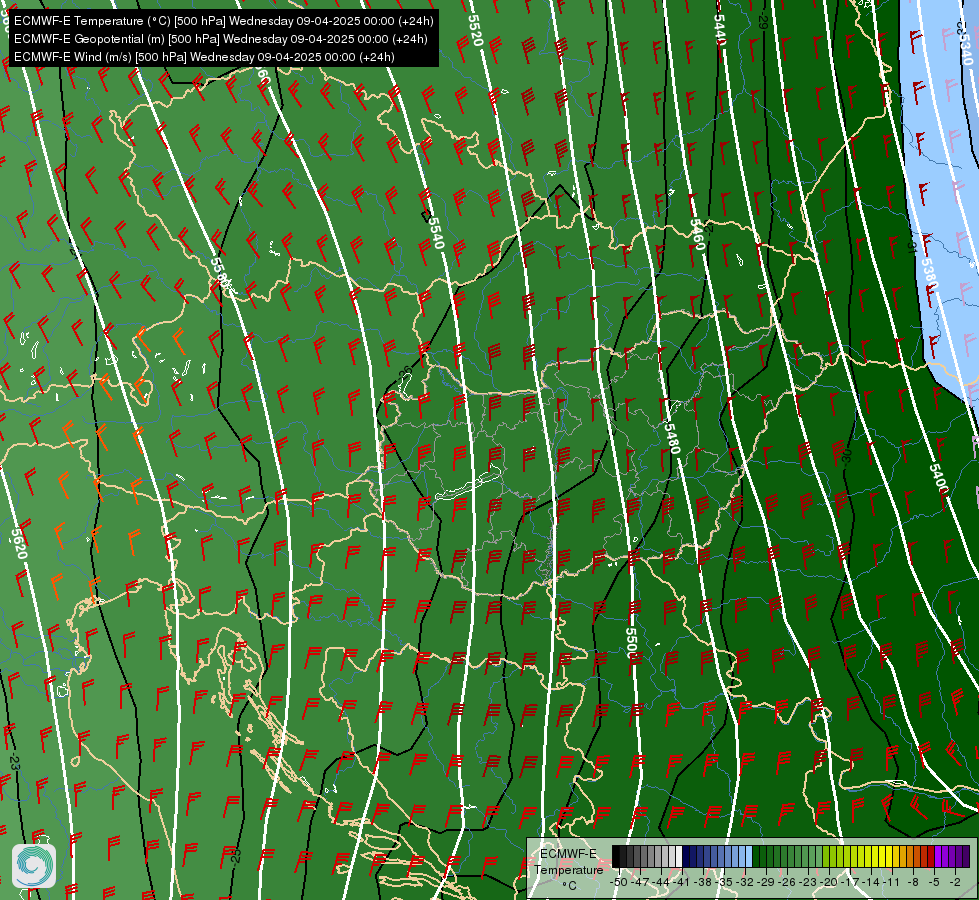Click the ECMWF-E Wind (m/s) title line

(204, 57)
